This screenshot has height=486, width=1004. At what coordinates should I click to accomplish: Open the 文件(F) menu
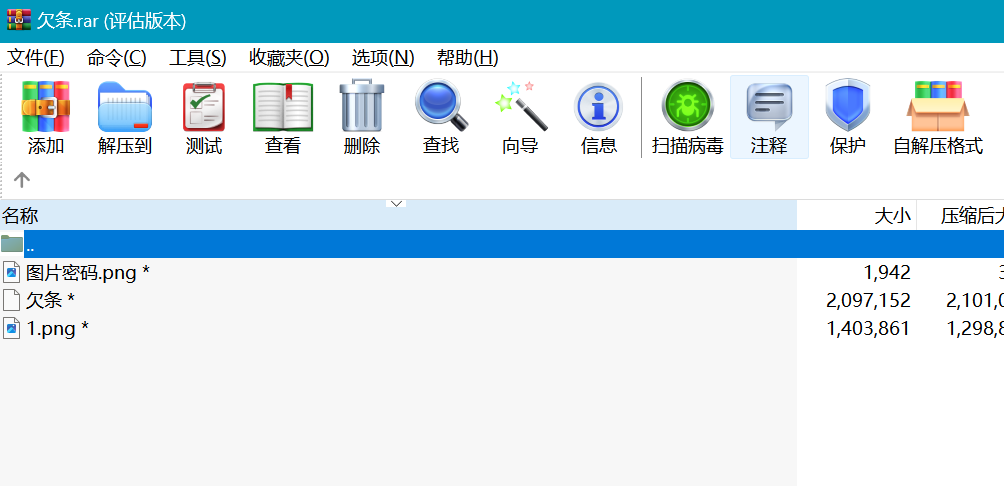click(x=35, y=58)
